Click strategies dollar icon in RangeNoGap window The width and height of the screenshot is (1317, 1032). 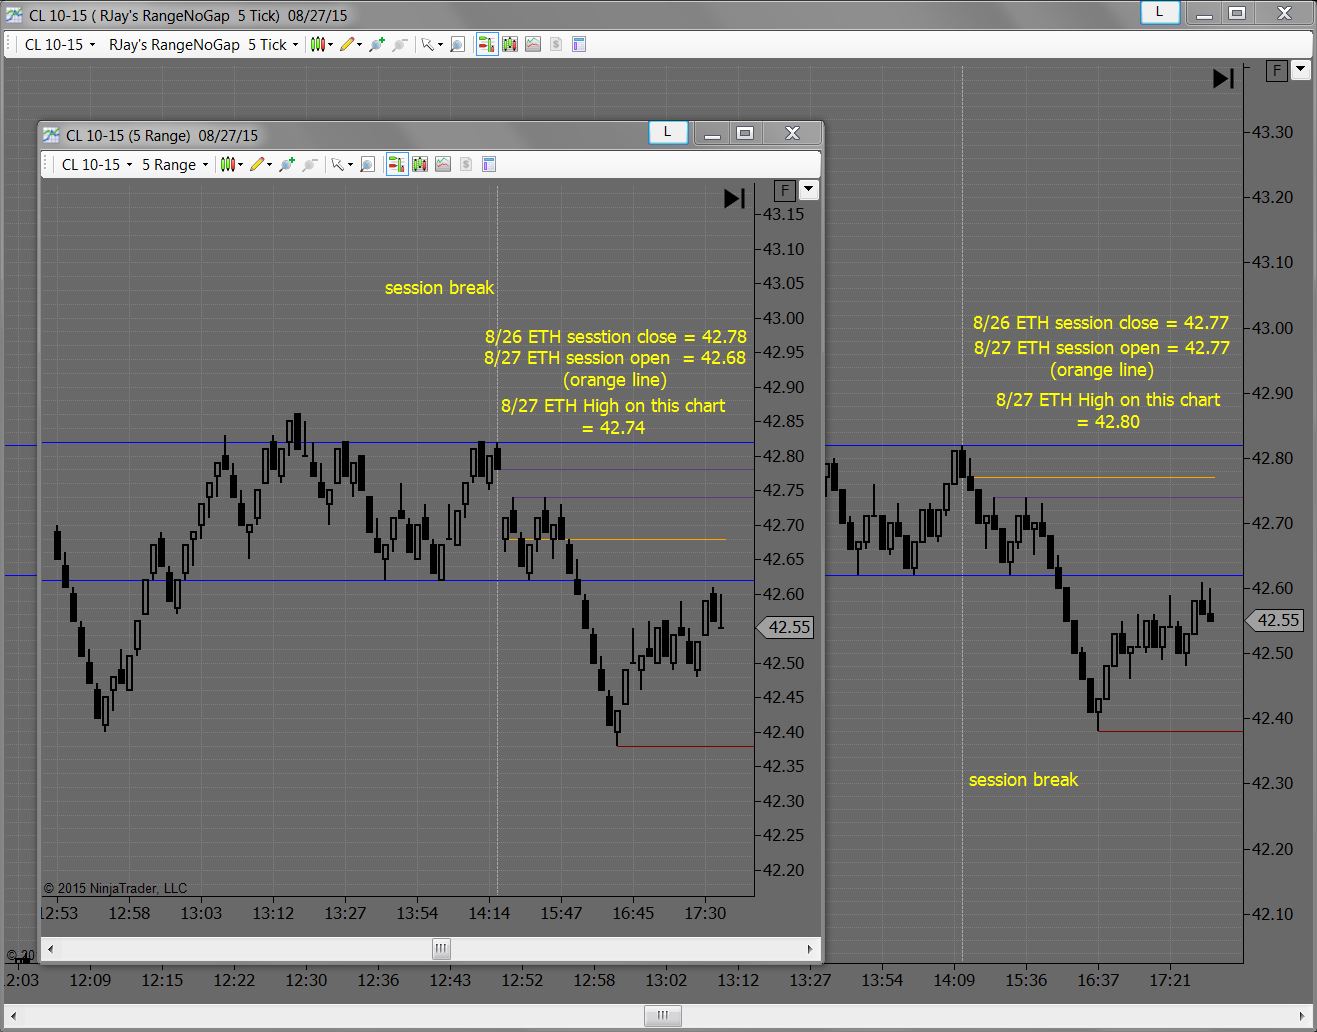pos(556,44)
